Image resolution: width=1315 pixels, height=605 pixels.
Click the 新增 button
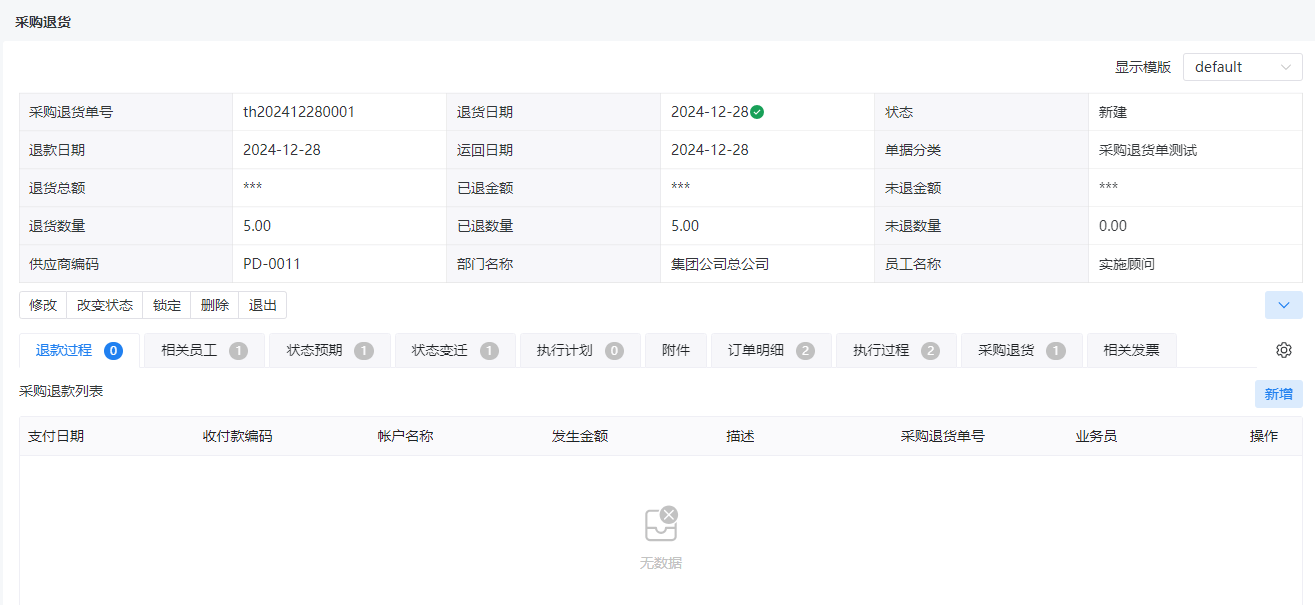click(1279, 394)
